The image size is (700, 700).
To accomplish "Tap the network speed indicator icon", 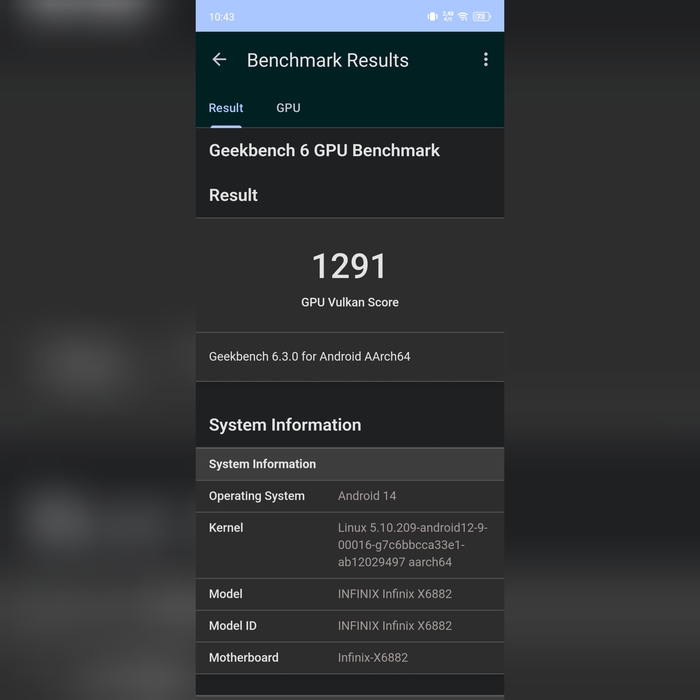I will [x=448, y=17].
